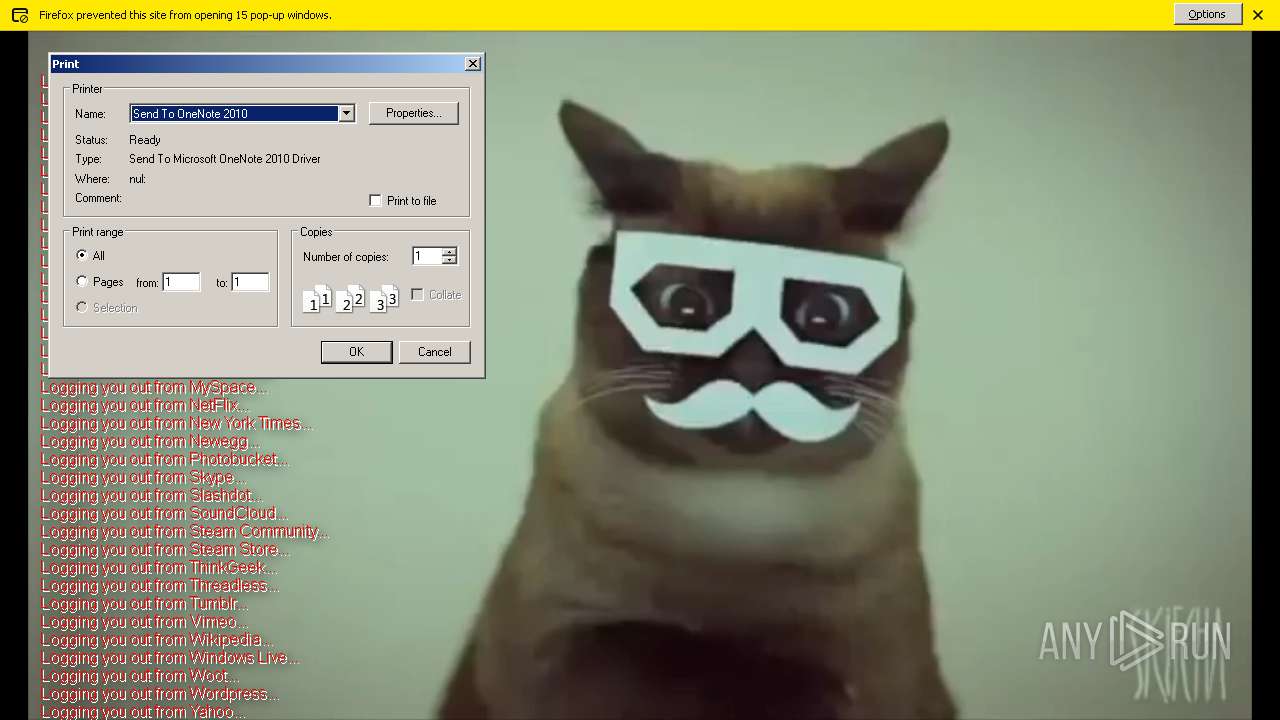This screenshot has width=1280, height=720.
Task: Click the Number of copies field
Action: pos(427,256)
